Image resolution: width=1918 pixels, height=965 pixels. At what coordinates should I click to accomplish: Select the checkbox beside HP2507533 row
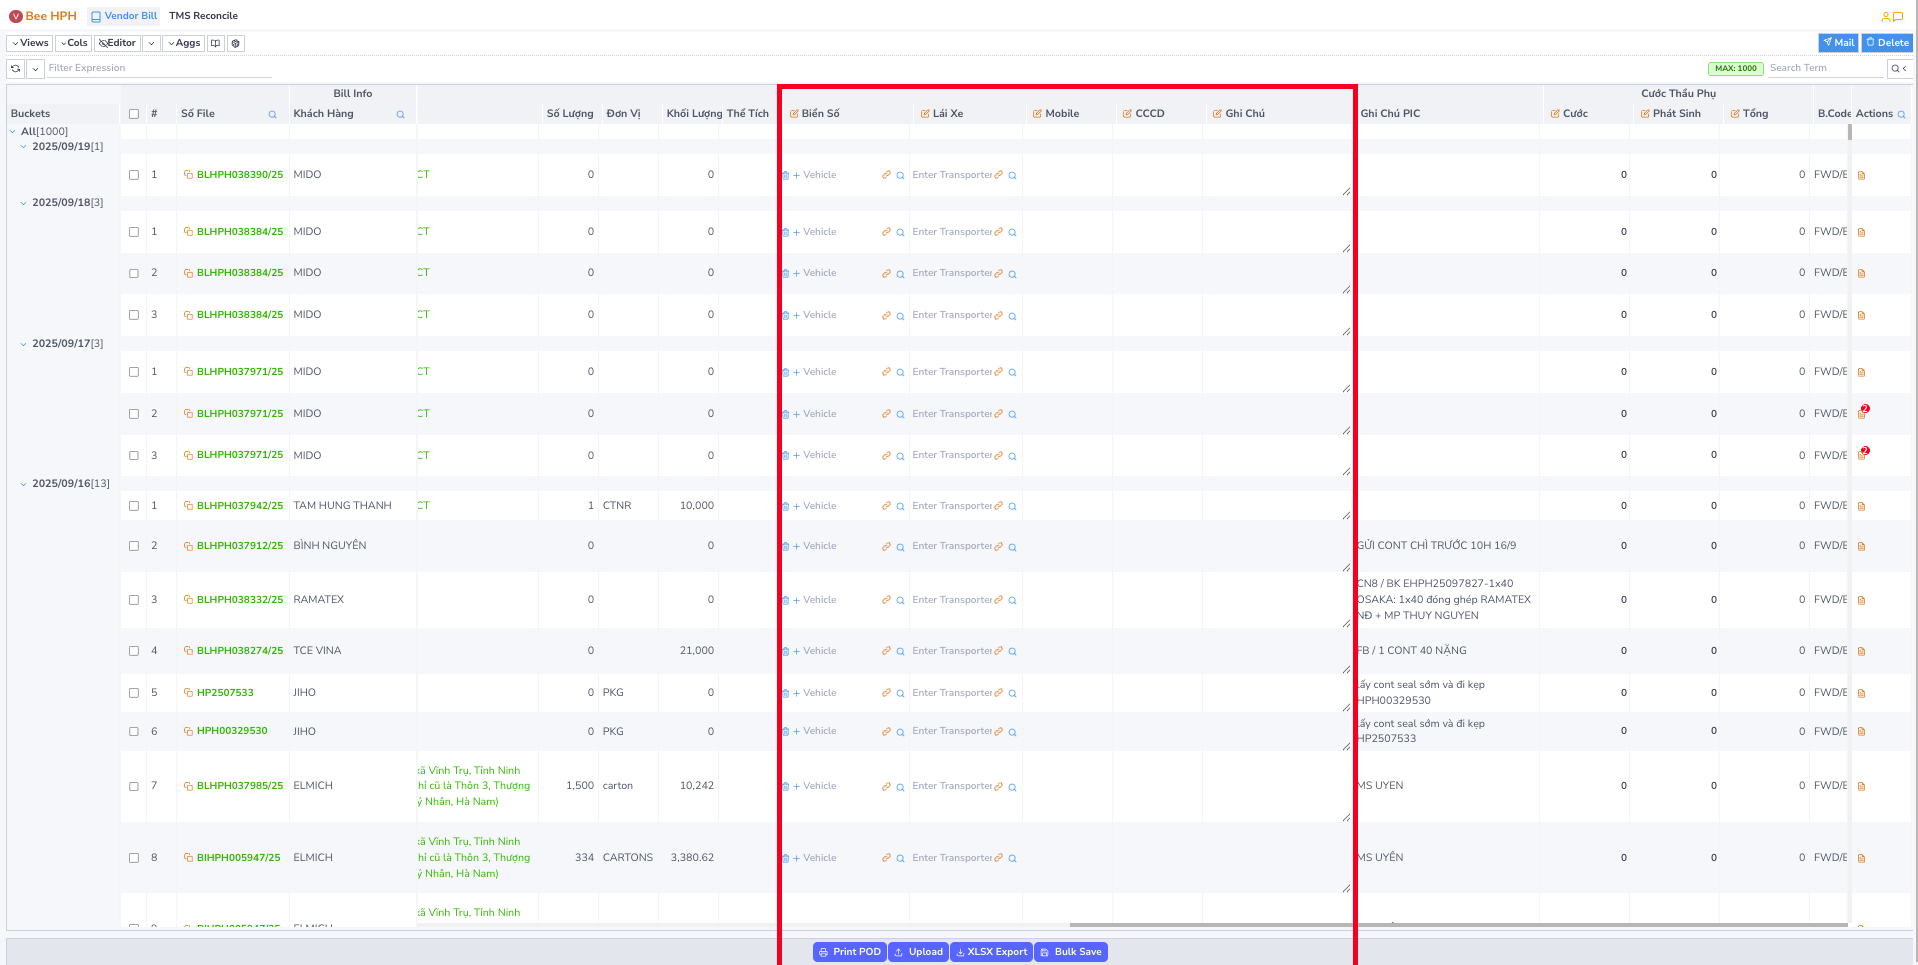coord(134,692)
